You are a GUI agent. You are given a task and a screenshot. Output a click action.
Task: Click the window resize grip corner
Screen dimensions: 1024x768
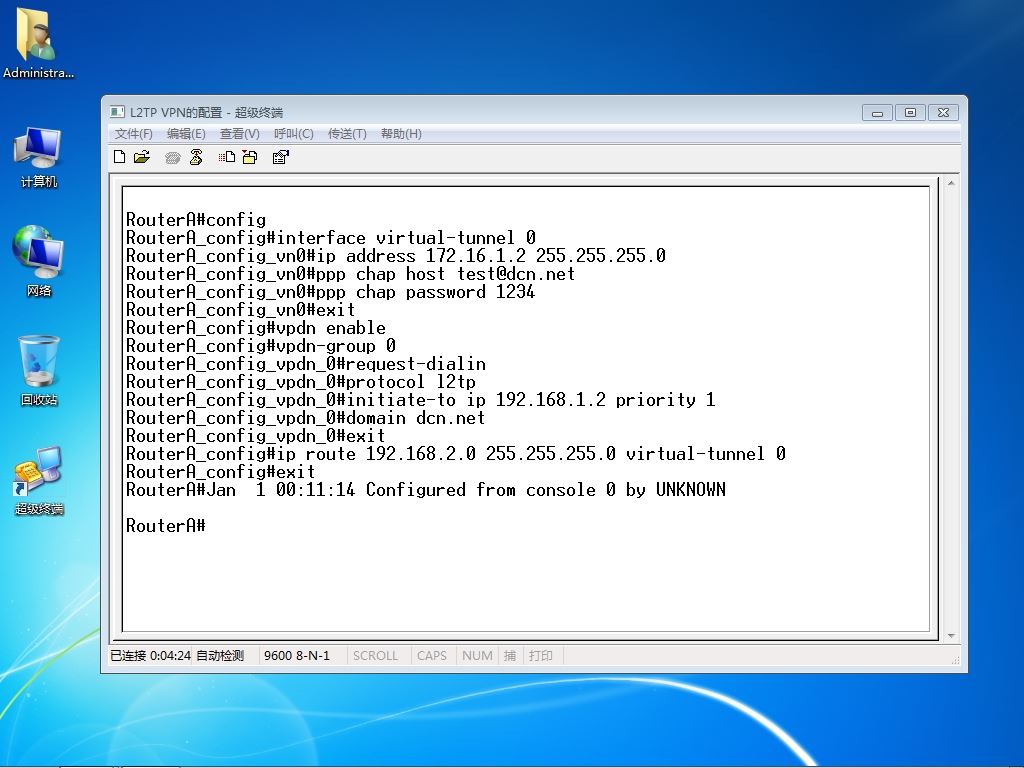tap(955, 660)
